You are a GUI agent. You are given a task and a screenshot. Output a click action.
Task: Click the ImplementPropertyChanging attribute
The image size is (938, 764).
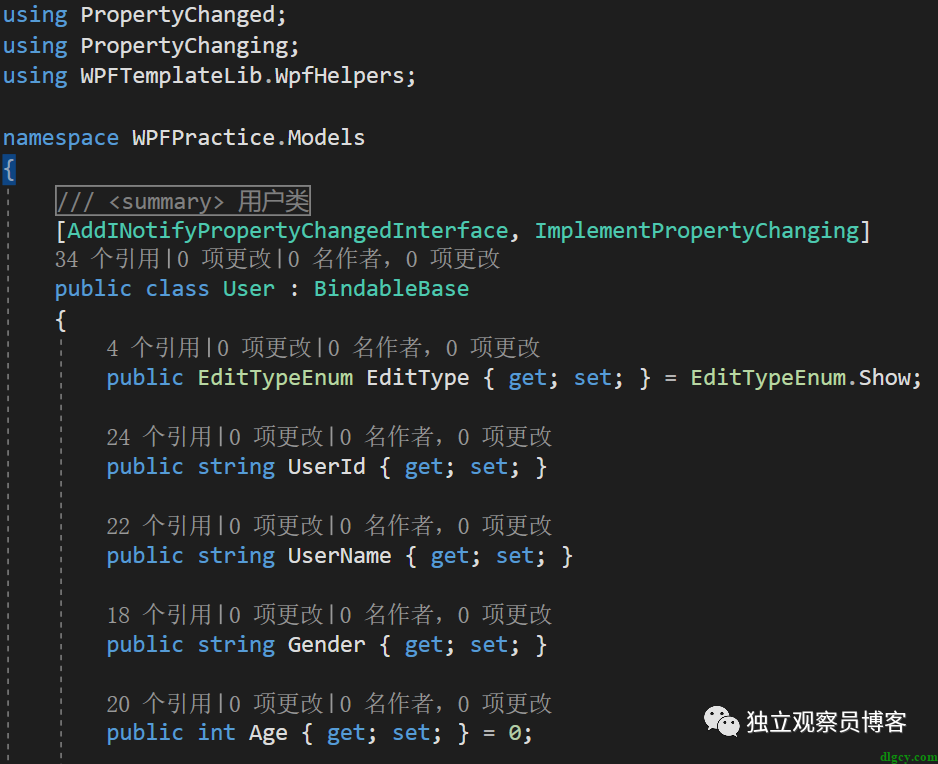pyautogui.click(x=696, y=231)
